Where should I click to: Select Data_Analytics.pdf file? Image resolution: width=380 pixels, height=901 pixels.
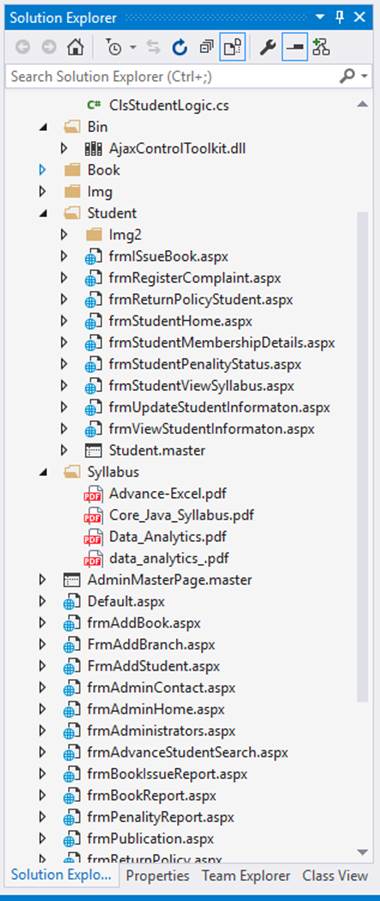tap(167, 537)
